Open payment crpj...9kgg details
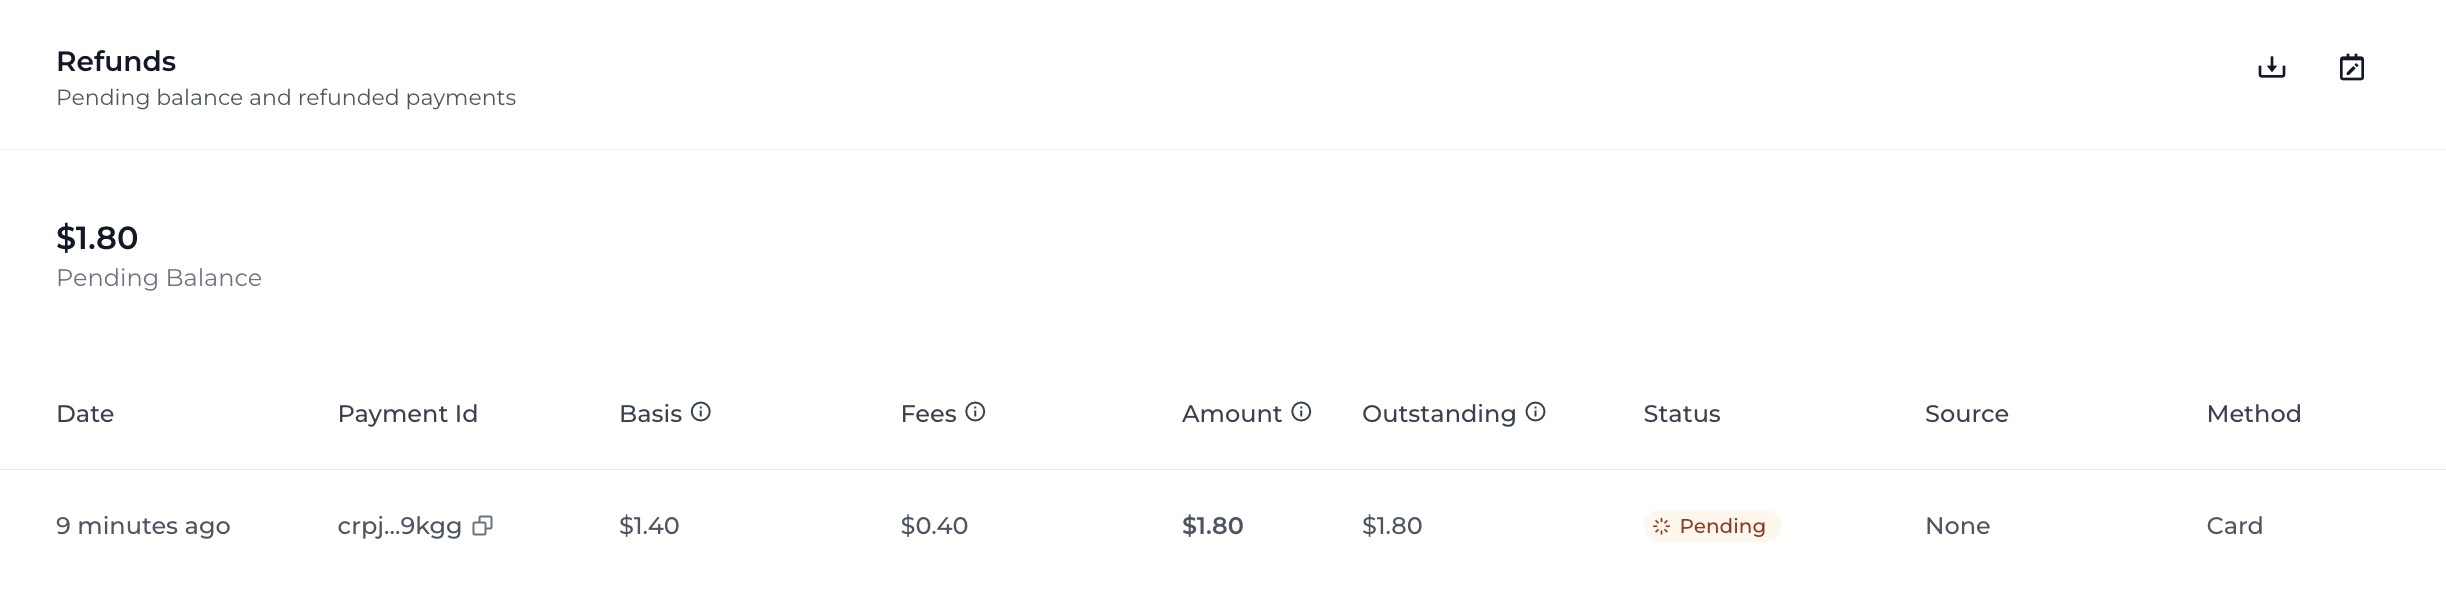Viewport: 2446px width, 612px height. pos(398,525)
